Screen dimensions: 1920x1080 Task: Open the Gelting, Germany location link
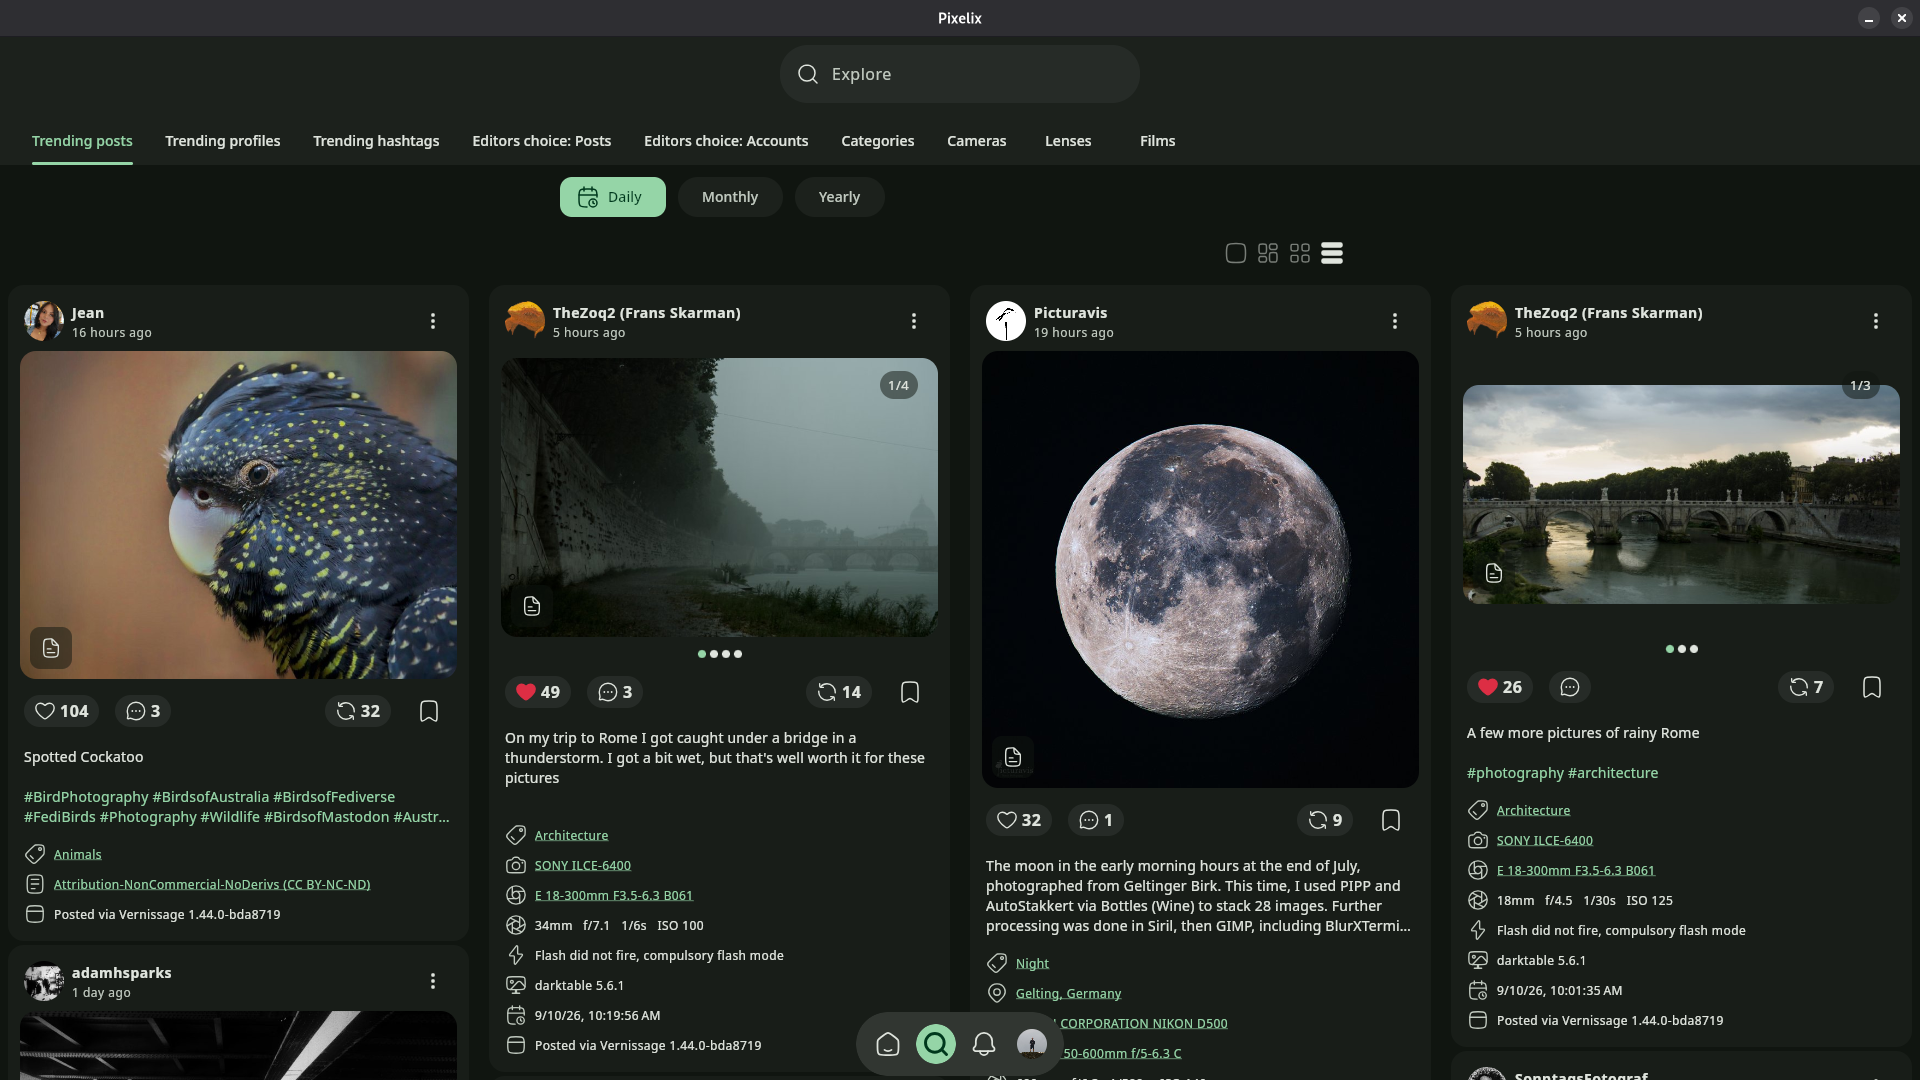tap(1068, 994)
